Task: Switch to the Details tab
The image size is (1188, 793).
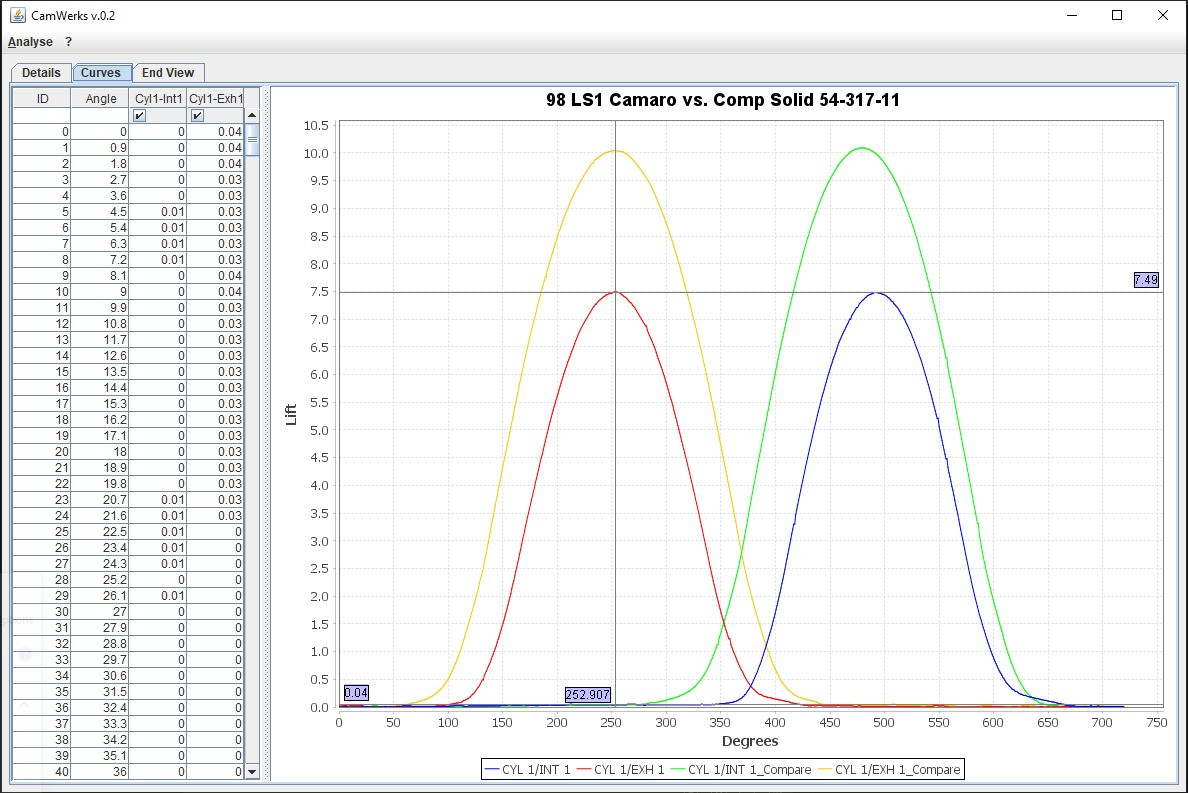Action: [x=41, y=73]
